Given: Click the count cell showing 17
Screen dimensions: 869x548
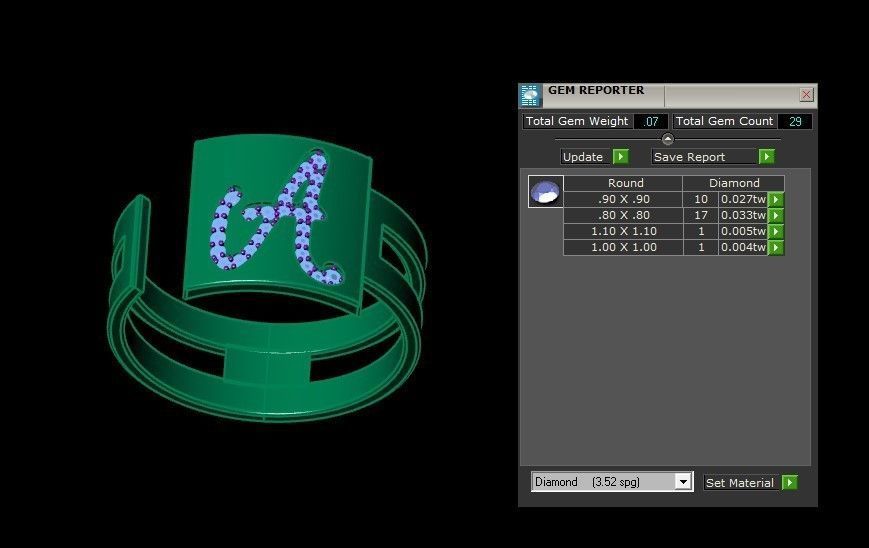Looking at the screenshot, I should pyautogui.click(x=701, y=216).
